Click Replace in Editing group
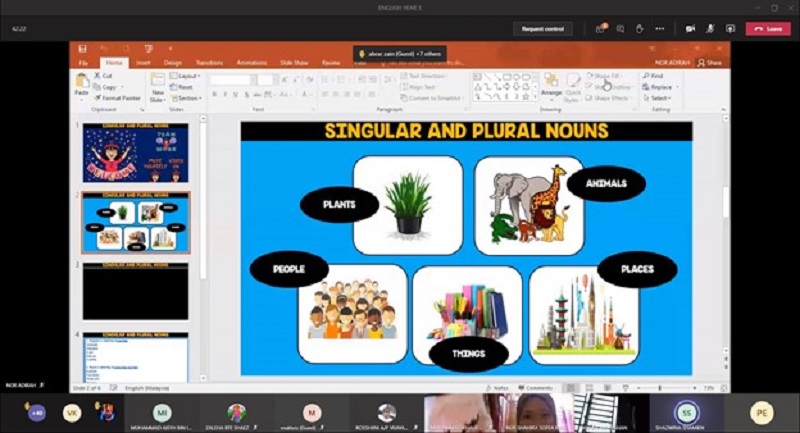Viewport: 800px width, 433px height. tap(661, 87)
